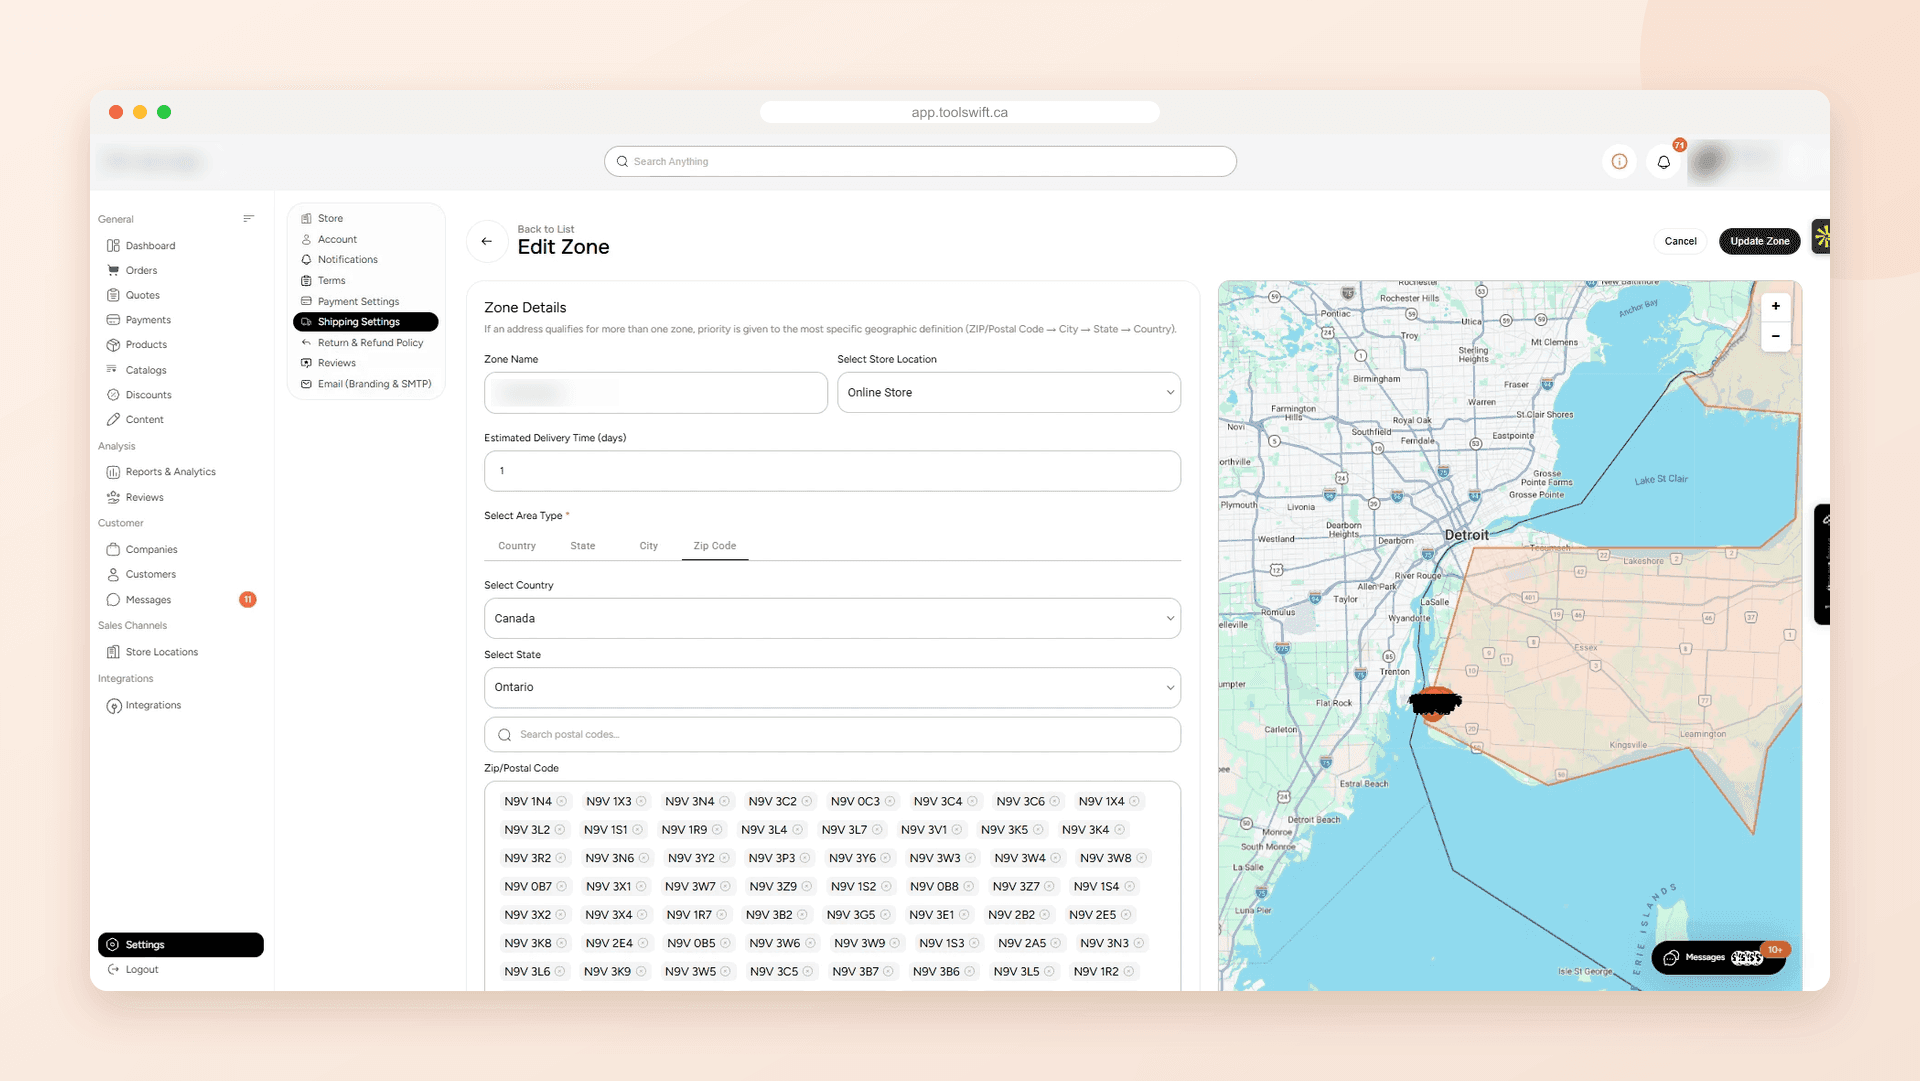The image size is (1920, 1081).
Task: Remove postal code N9V 1X4
Action: click(1134, 802)
